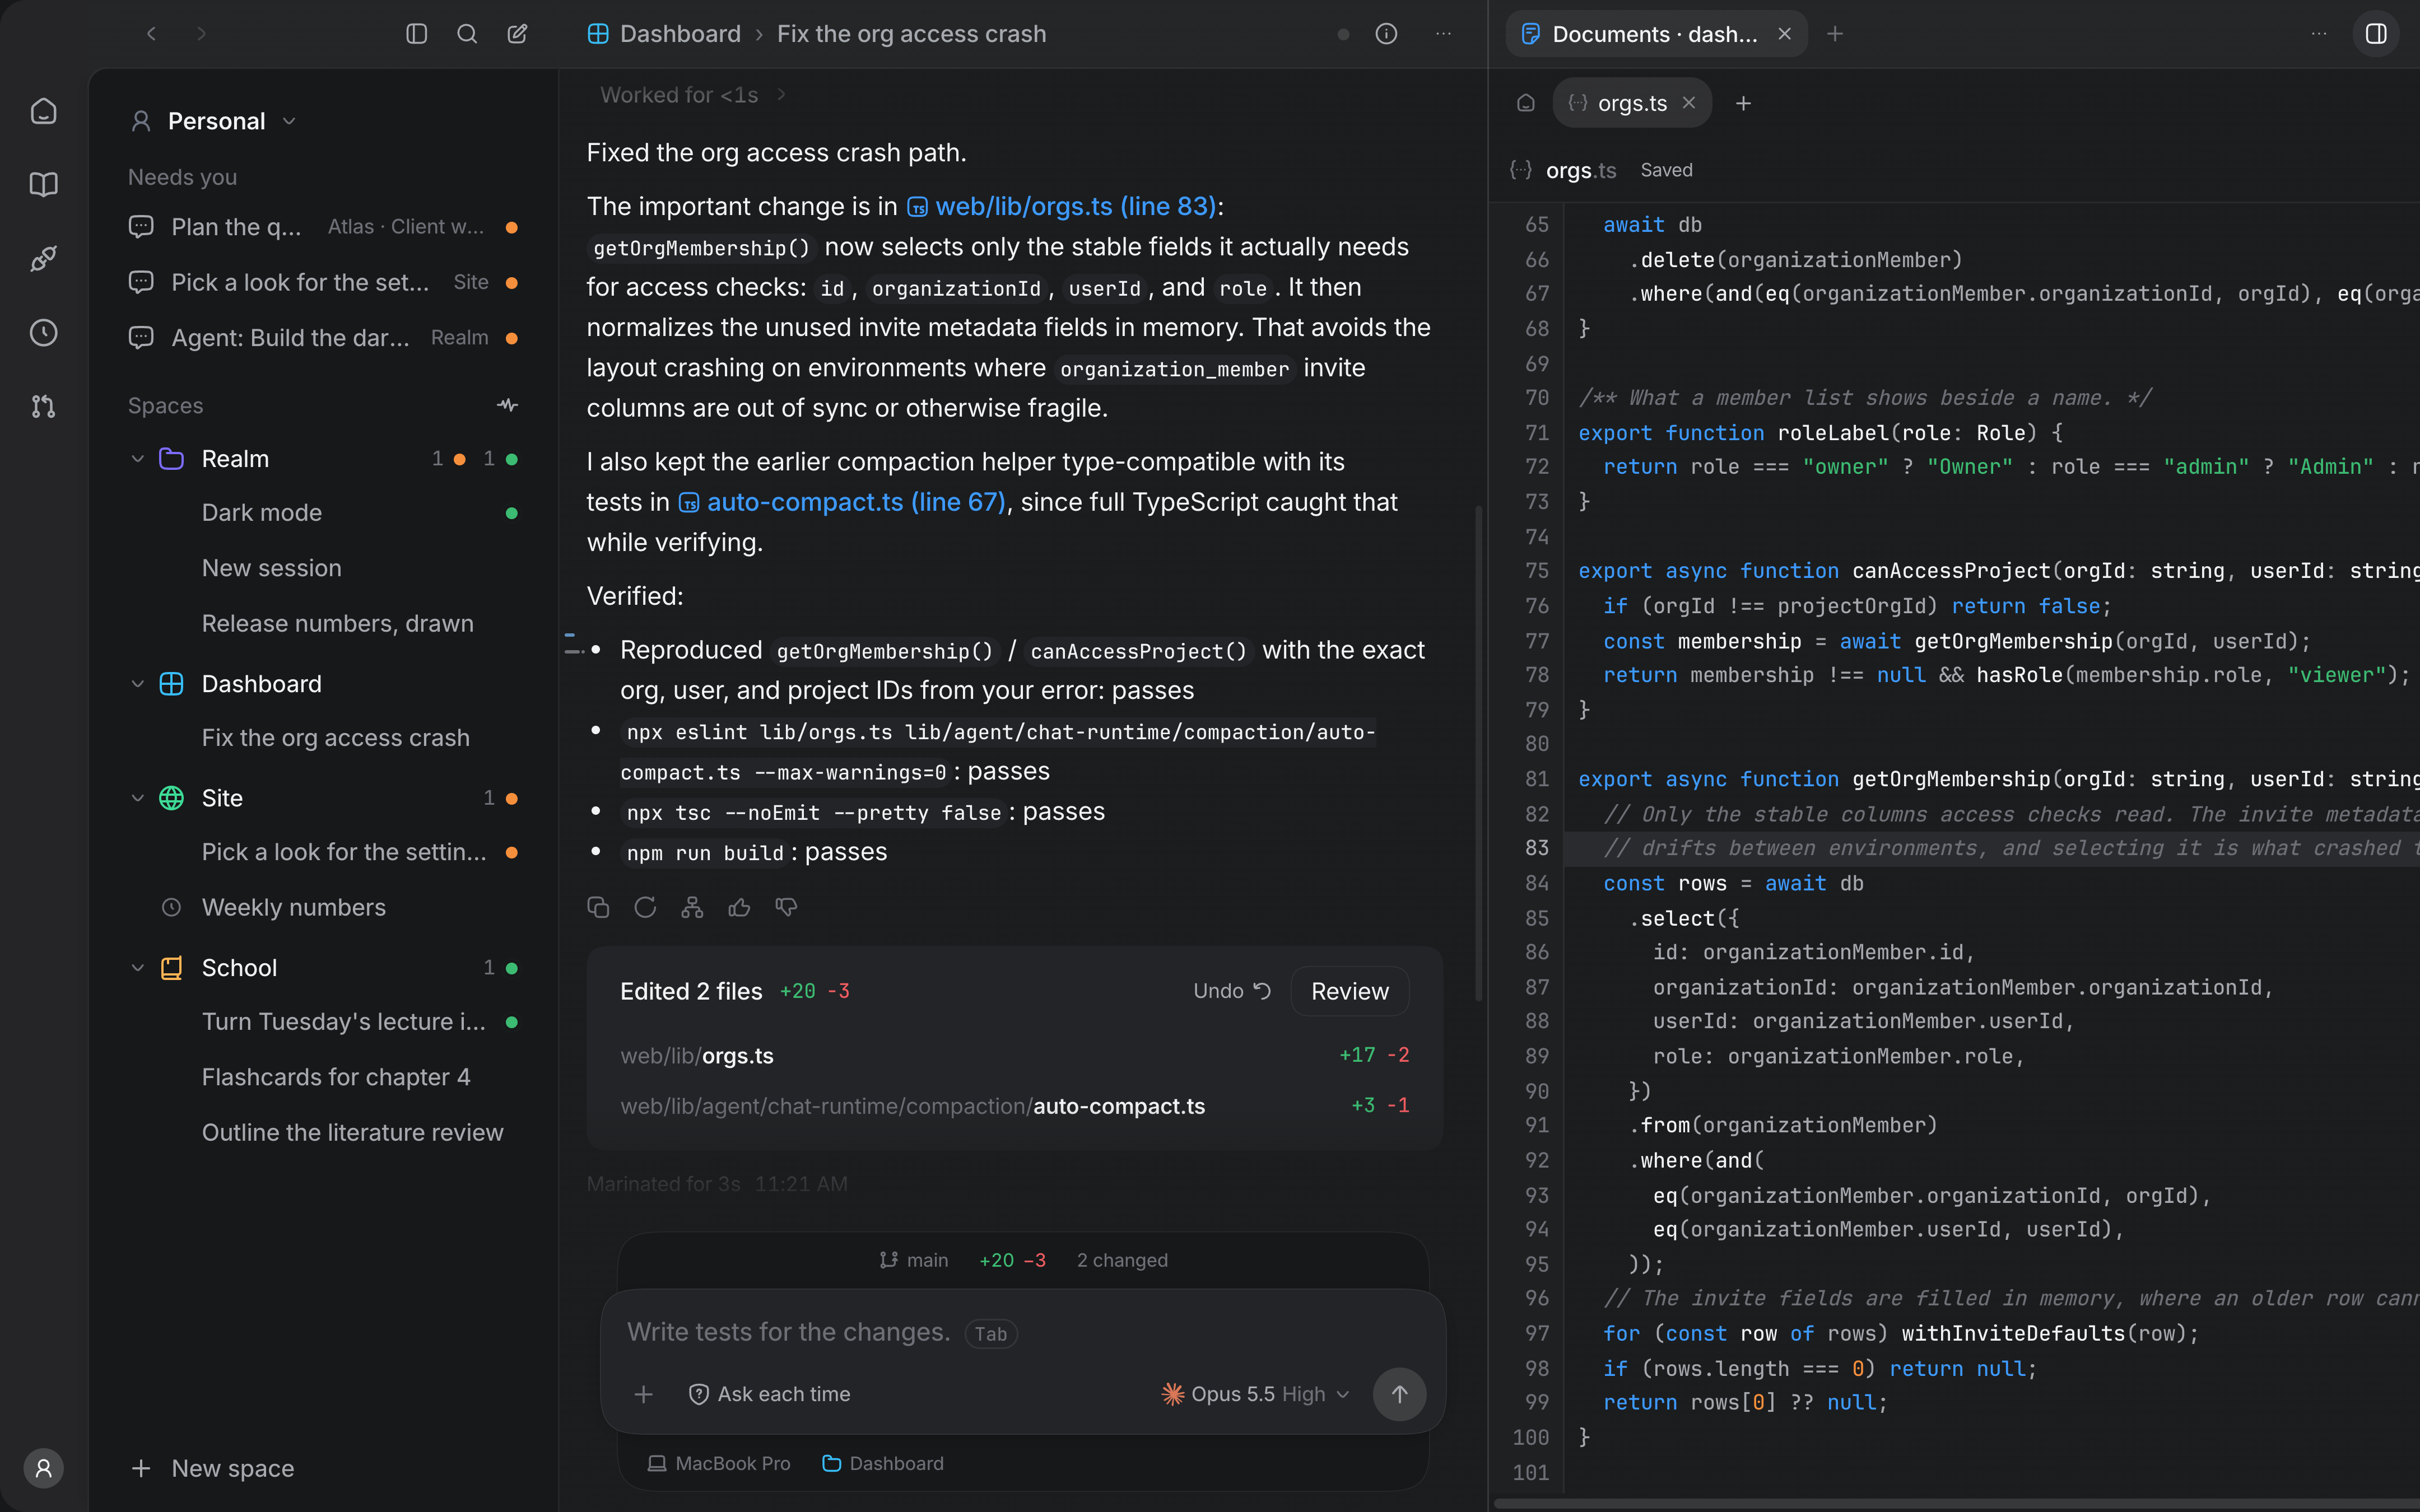Open search with the magnifier icon
The height and width of the screenshot is (1512, 2420).
pyautogui.click(x=467, y=34)
